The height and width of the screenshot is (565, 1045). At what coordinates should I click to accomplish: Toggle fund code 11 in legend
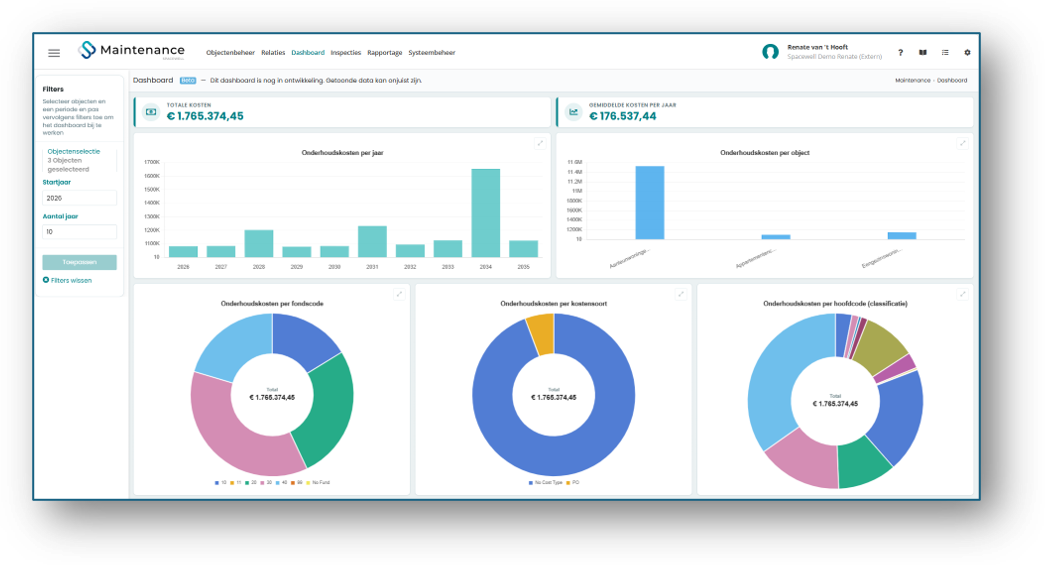coord(236,482)
